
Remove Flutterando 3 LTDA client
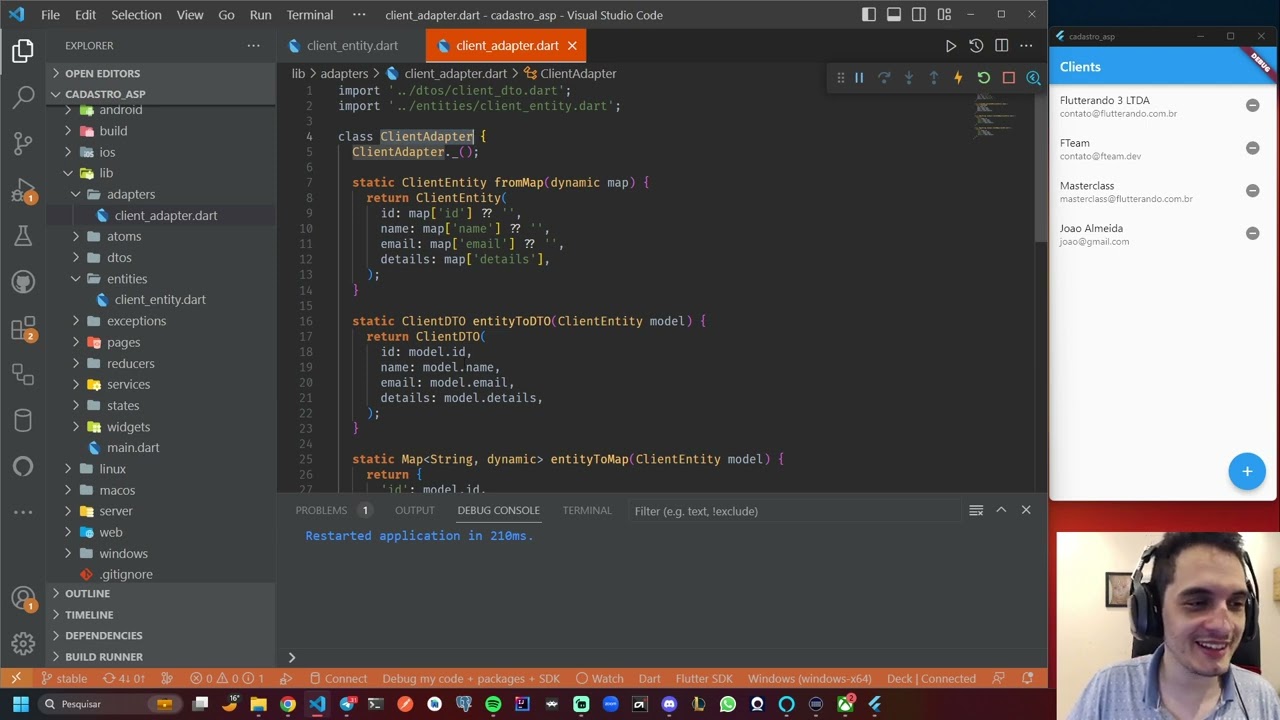[x=1252, y=105]
